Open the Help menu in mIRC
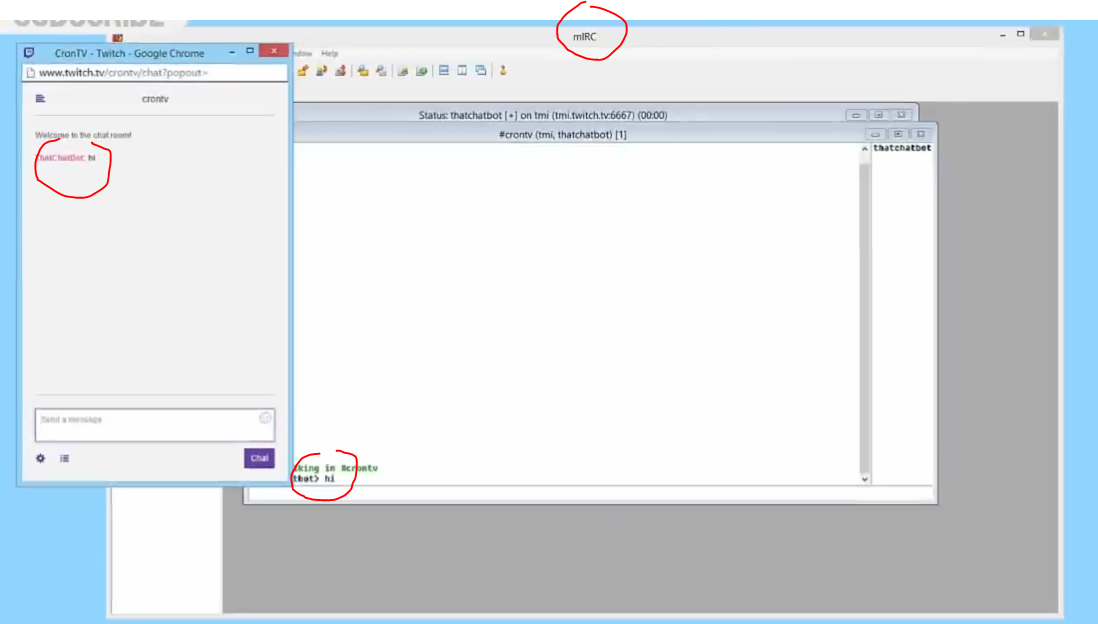This screenshot has height=624, width=1098. pyautogui.click(x=329, y=53)
